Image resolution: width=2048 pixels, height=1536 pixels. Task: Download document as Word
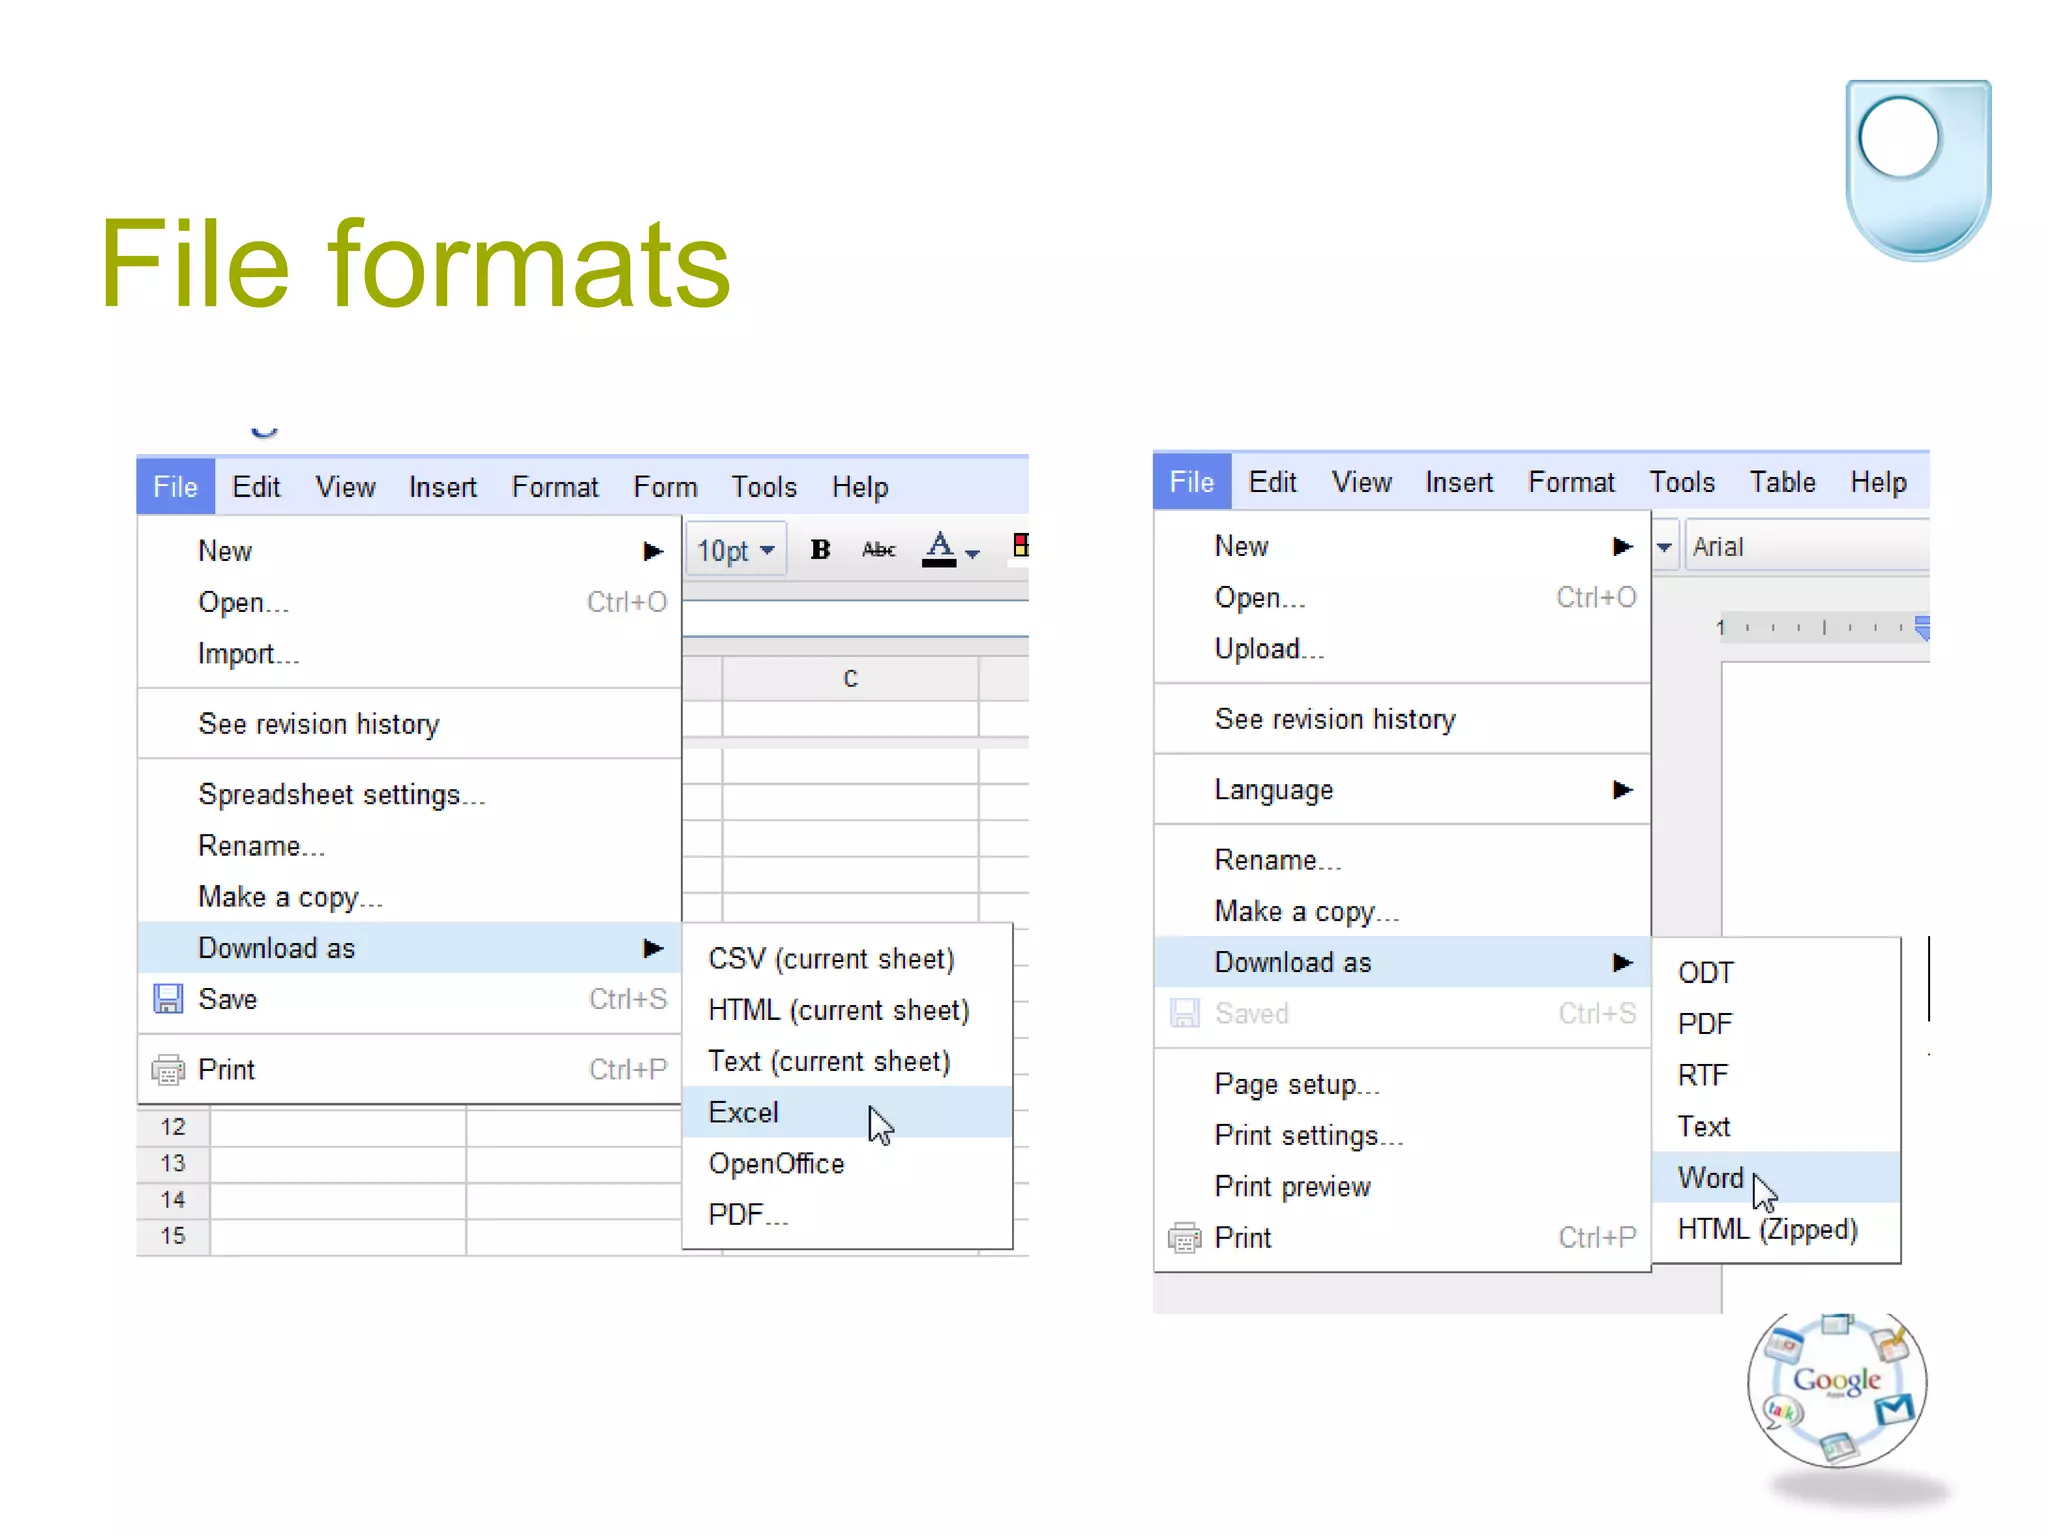[x=1776, y=1178]
